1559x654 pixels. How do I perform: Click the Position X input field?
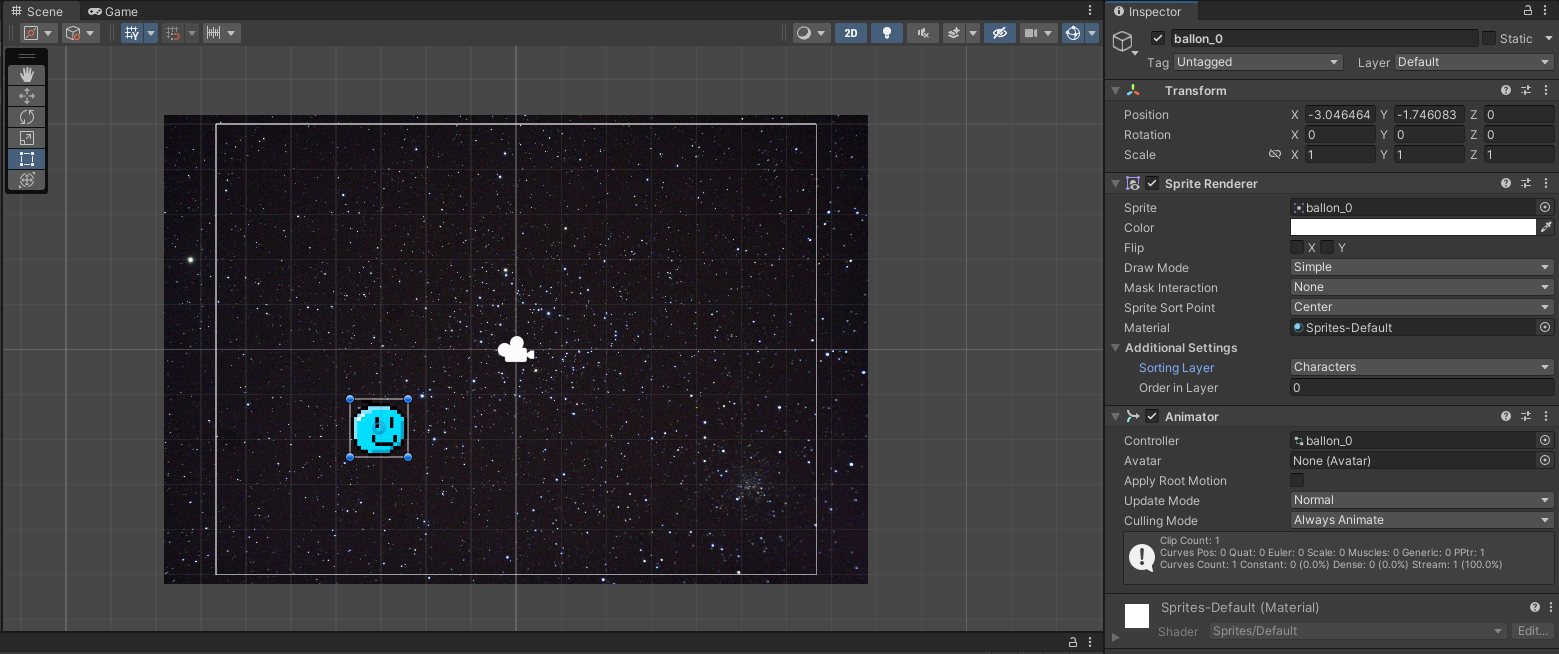coord(1339,115)
